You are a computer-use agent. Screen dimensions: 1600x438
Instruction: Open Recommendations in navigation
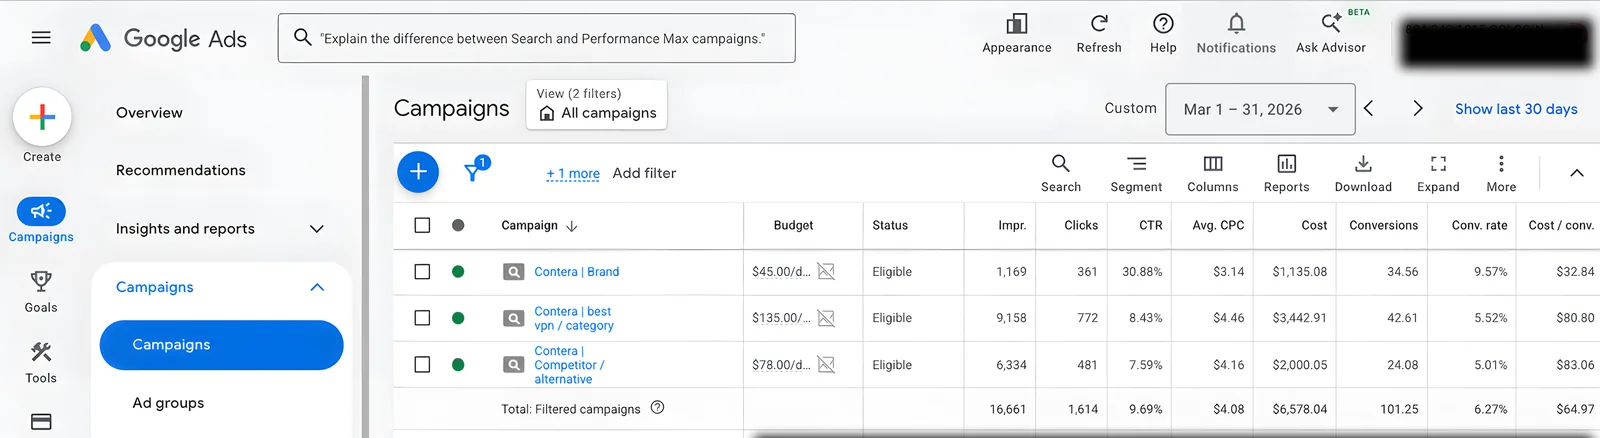tap(180, 170)
